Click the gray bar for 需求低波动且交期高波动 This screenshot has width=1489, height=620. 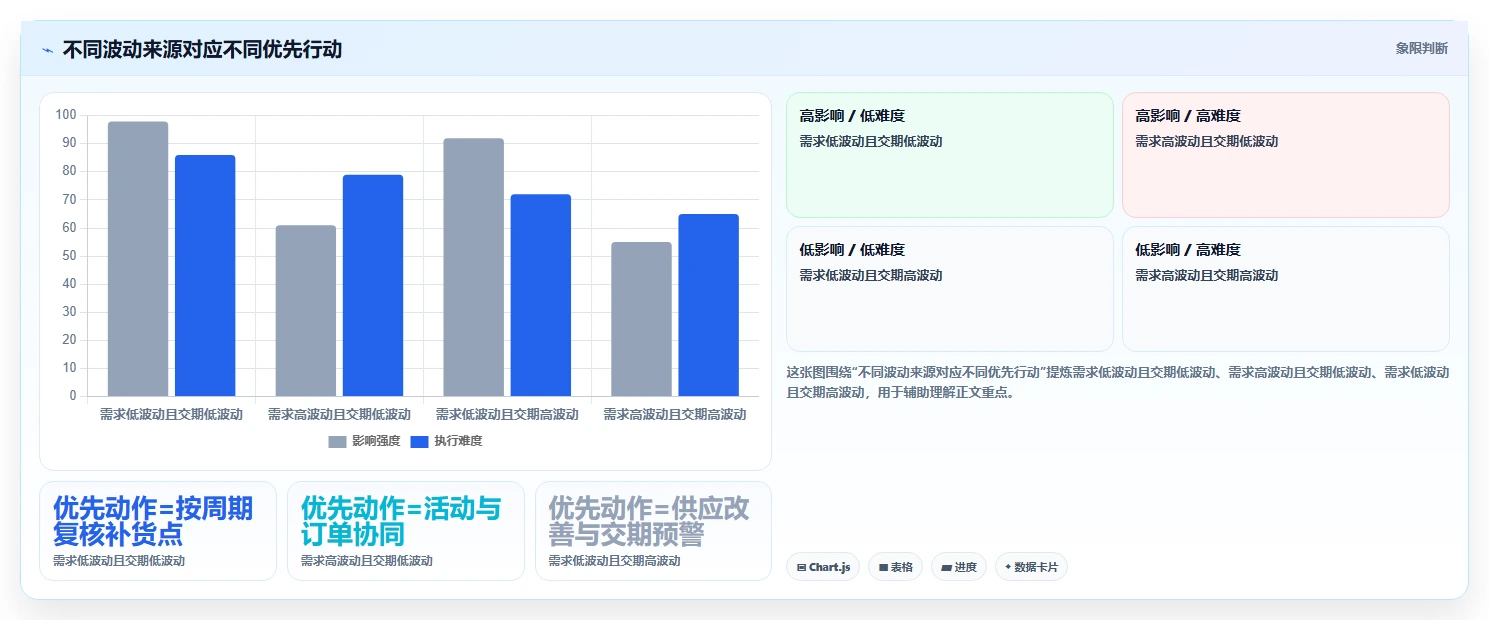pyautogui.click(x=474, y=267)
